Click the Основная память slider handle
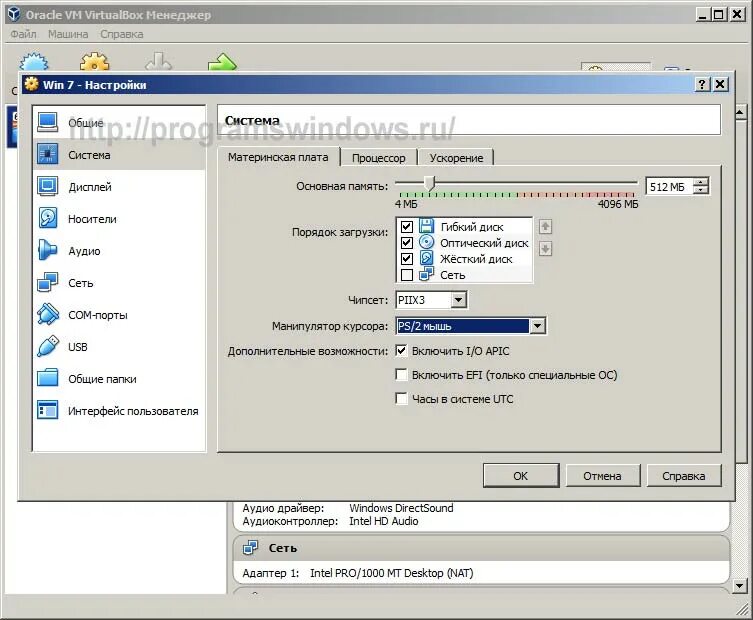The image size is (753, 620). 430,183
